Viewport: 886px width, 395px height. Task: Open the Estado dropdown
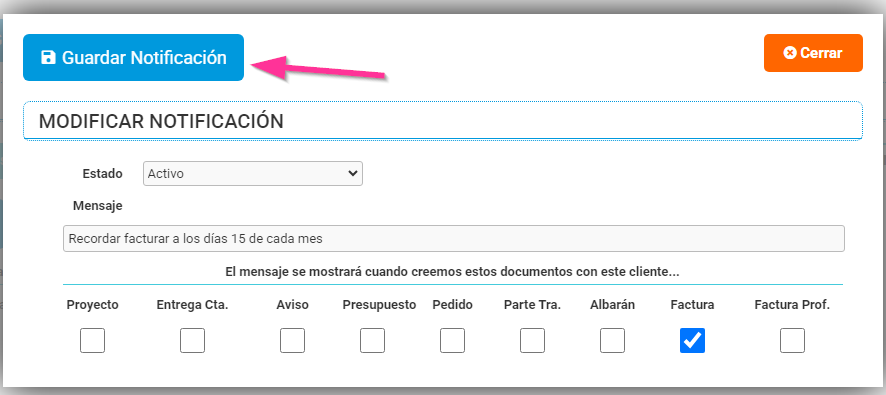coord(253,174)
